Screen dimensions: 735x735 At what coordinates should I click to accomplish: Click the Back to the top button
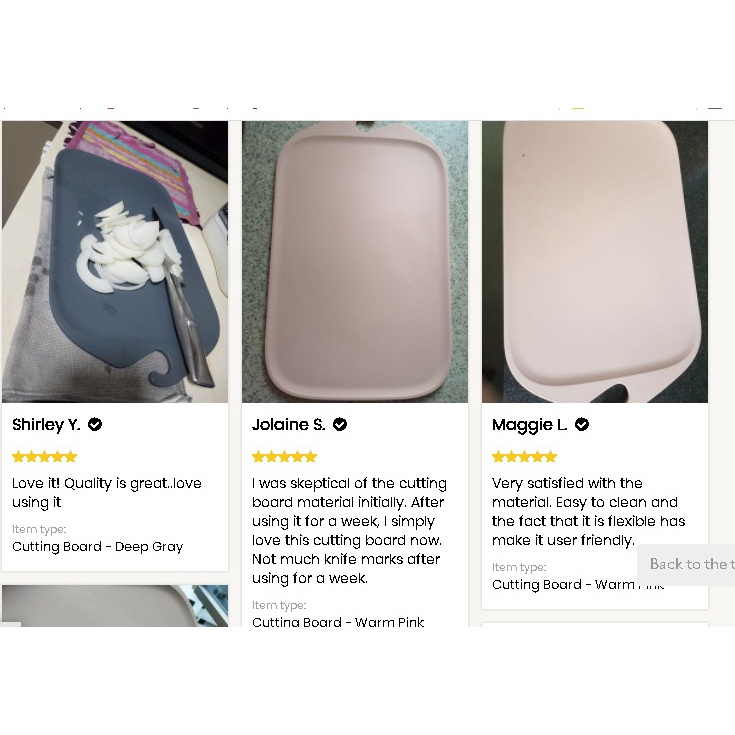point(686,564)
